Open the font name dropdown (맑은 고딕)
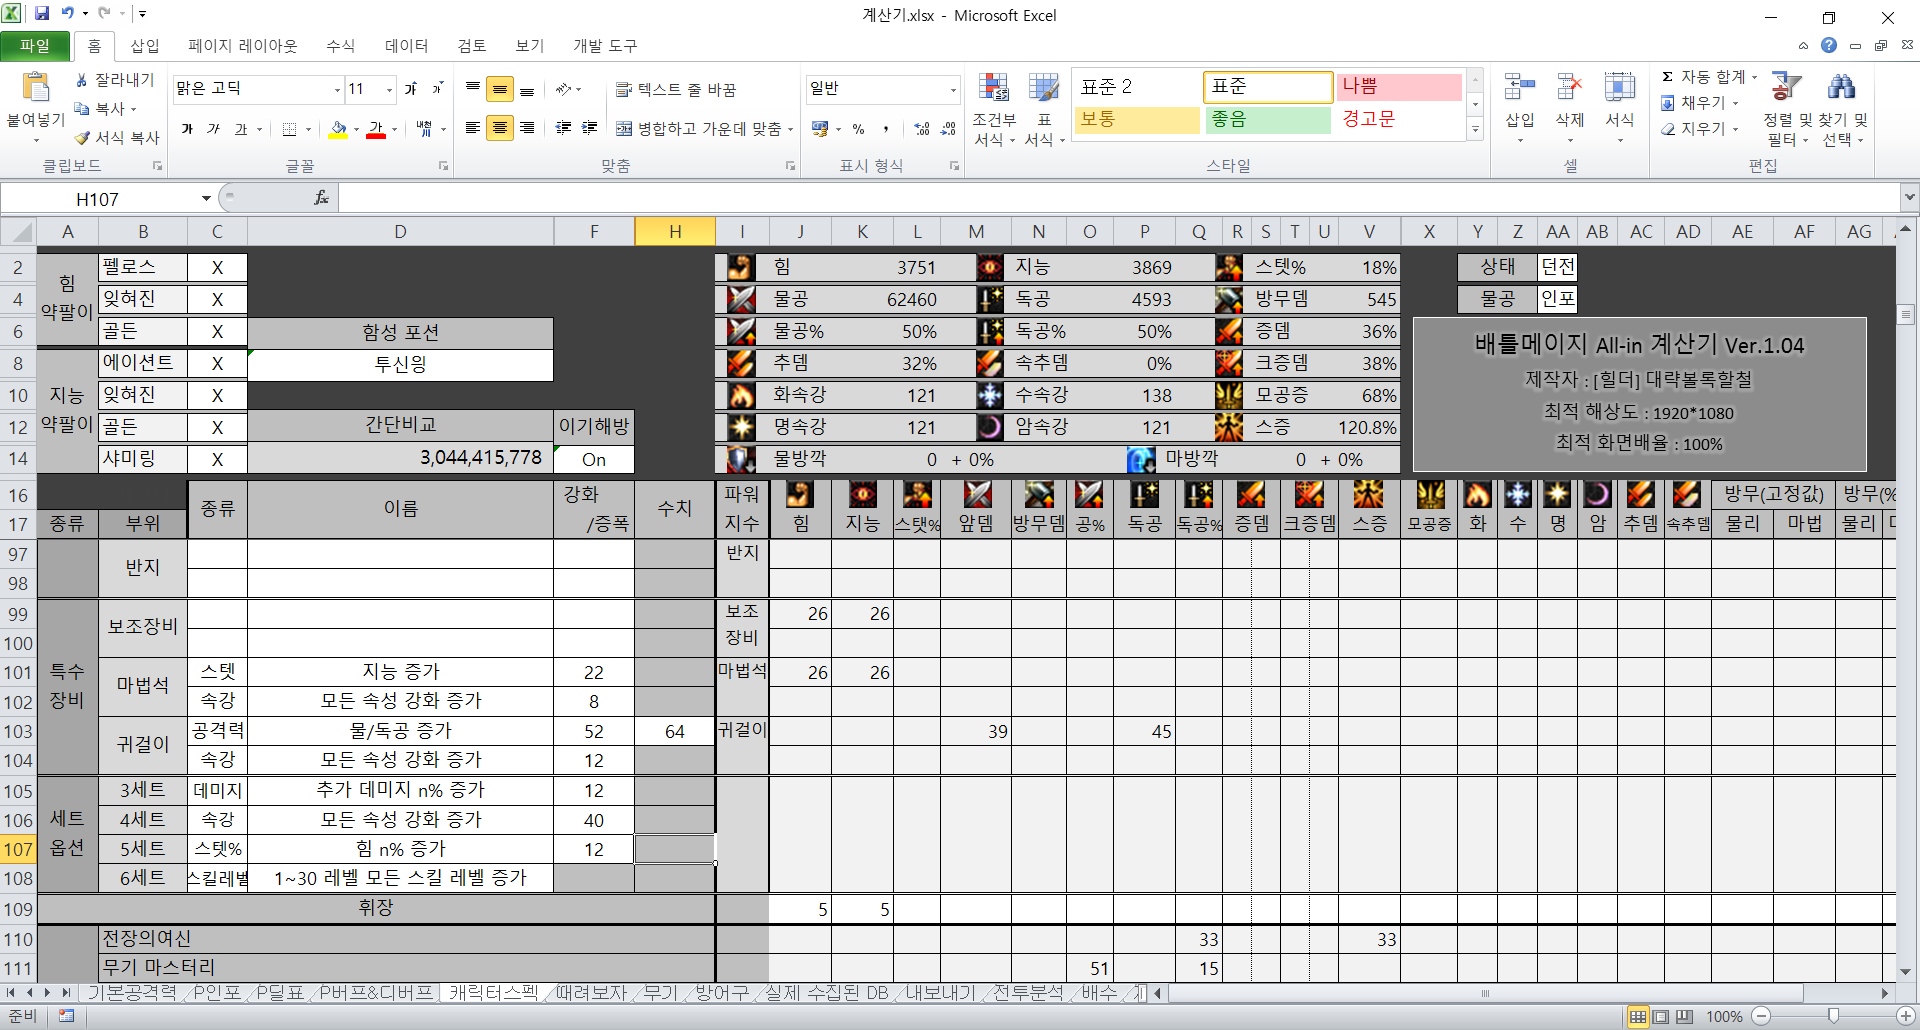Image resolution: width=1920 pixels, height=1030 pixels. [x=337, y=90]
